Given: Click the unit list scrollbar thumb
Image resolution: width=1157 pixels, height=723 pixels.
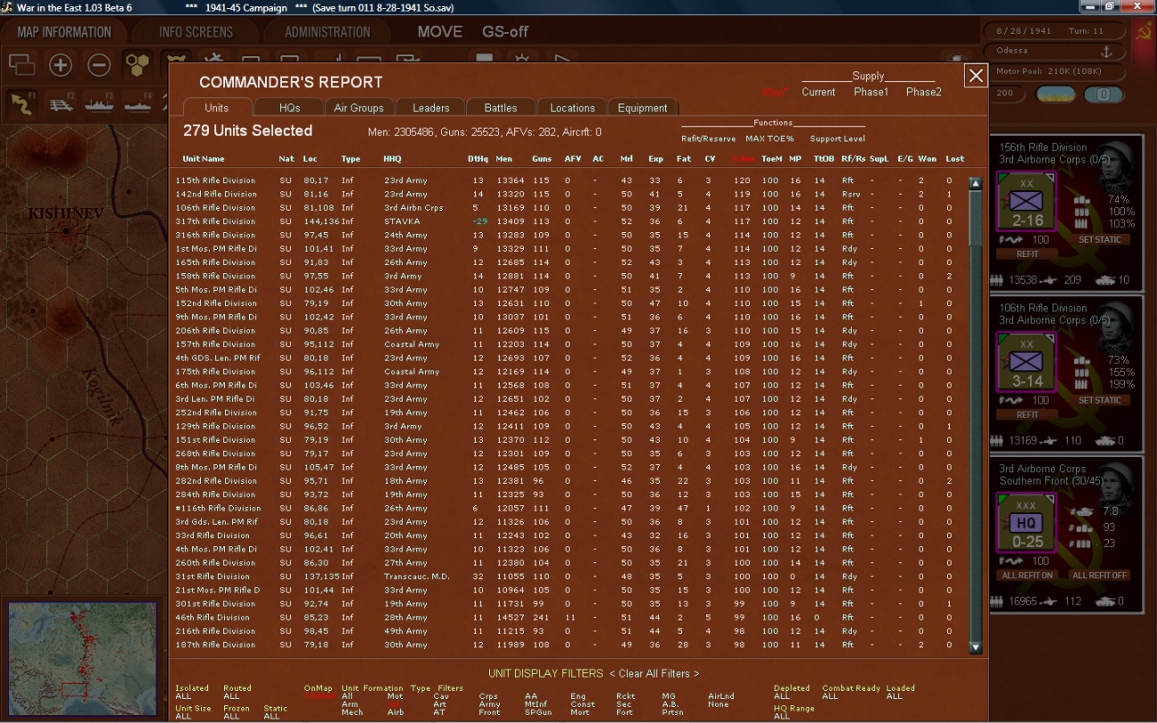Looking at the screenshot, I should pyautogui.click(x=975, y=219).
